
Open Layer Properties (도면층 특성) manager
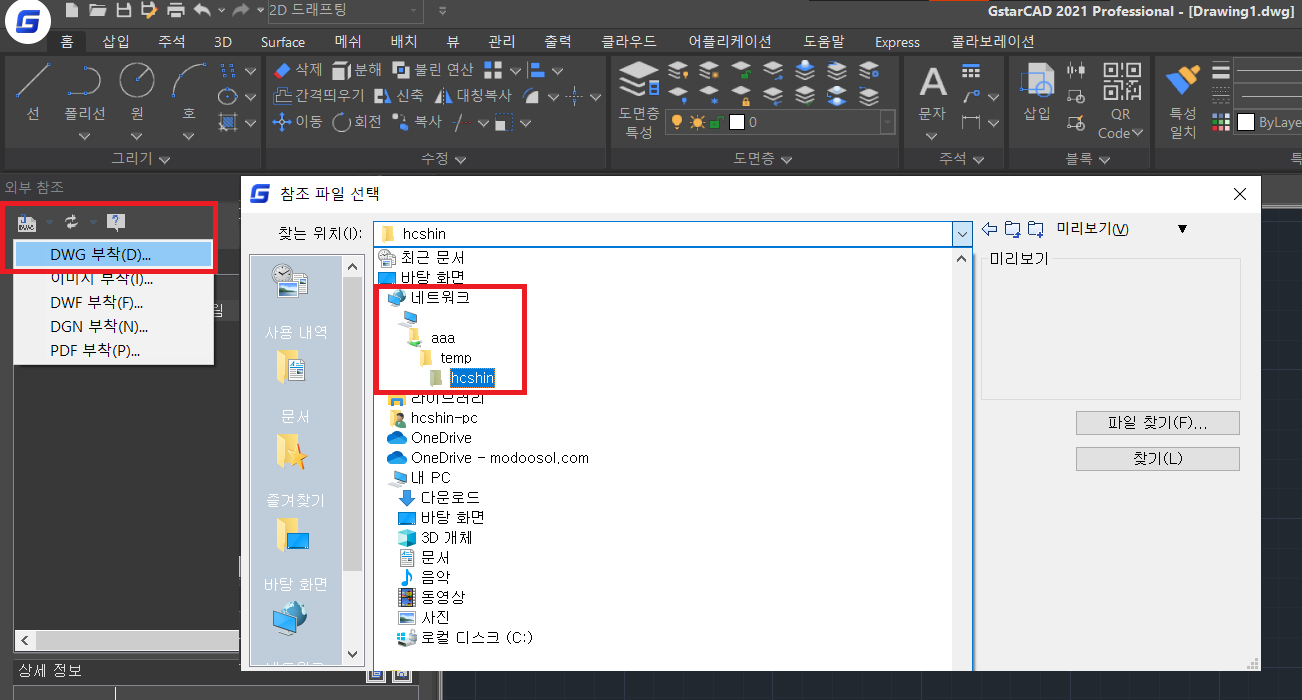pyautogui.click(x=639, y=100)
